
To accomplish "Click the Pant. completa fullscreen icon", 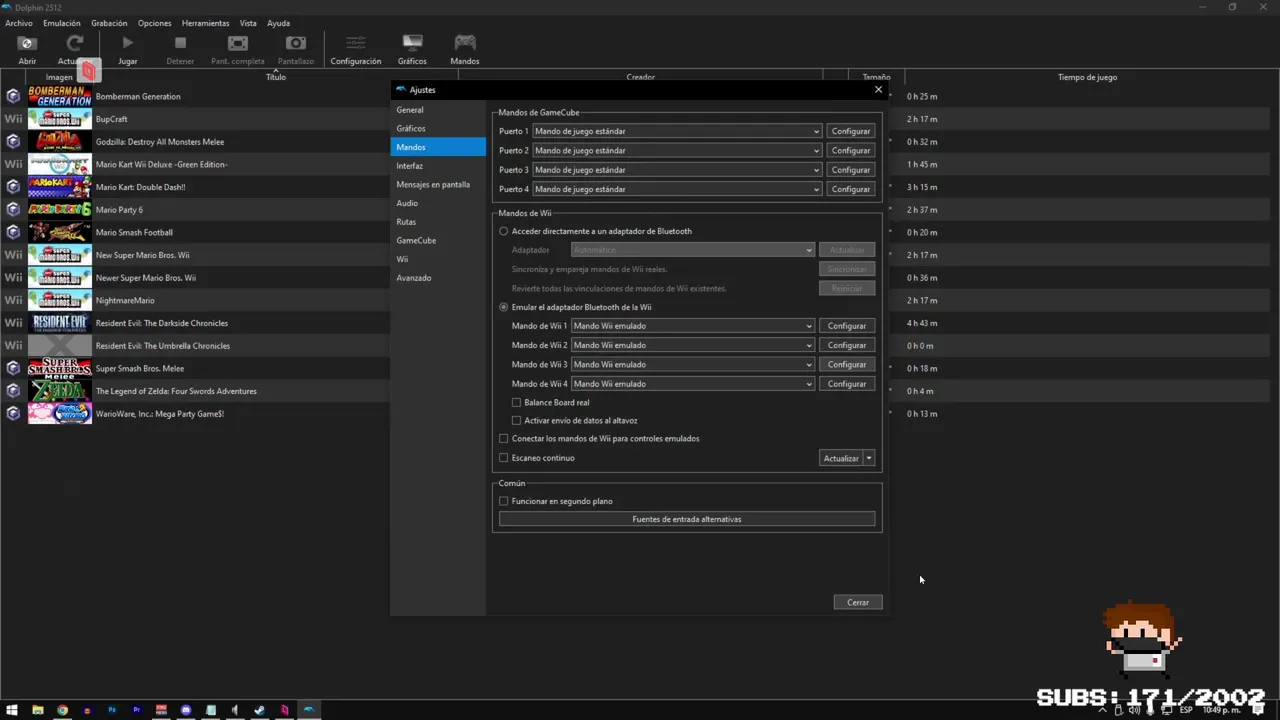I will tap(237, 43).
